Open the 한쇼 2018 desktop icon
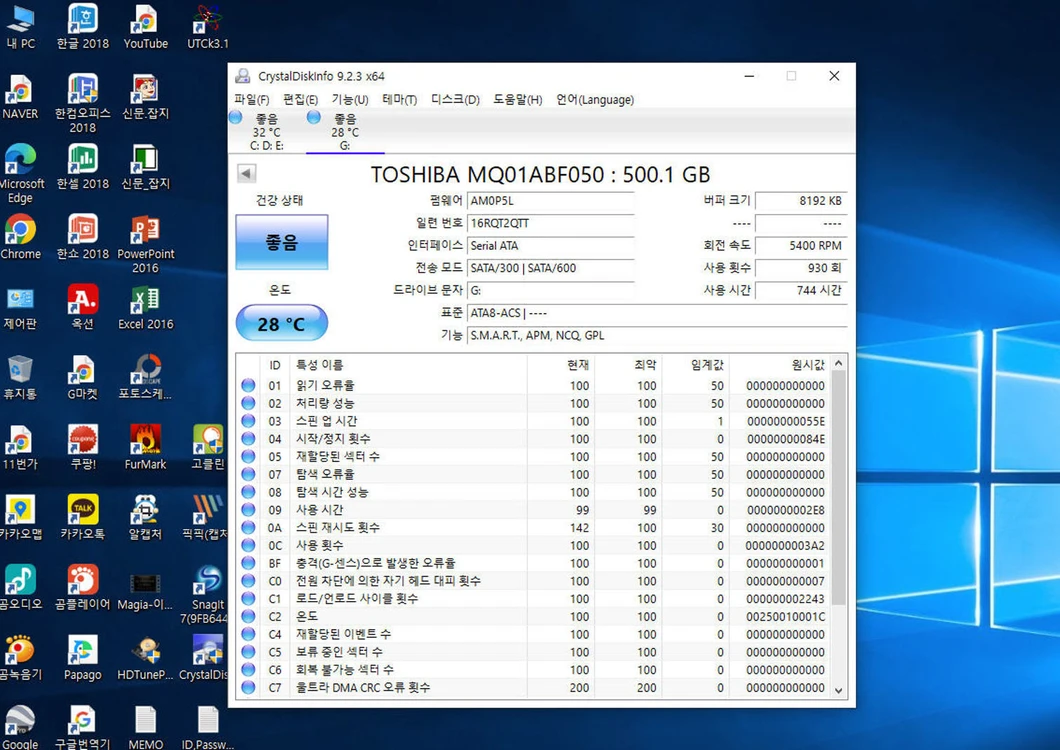This screenshot has height=750, width=1060. coord(82,237)
